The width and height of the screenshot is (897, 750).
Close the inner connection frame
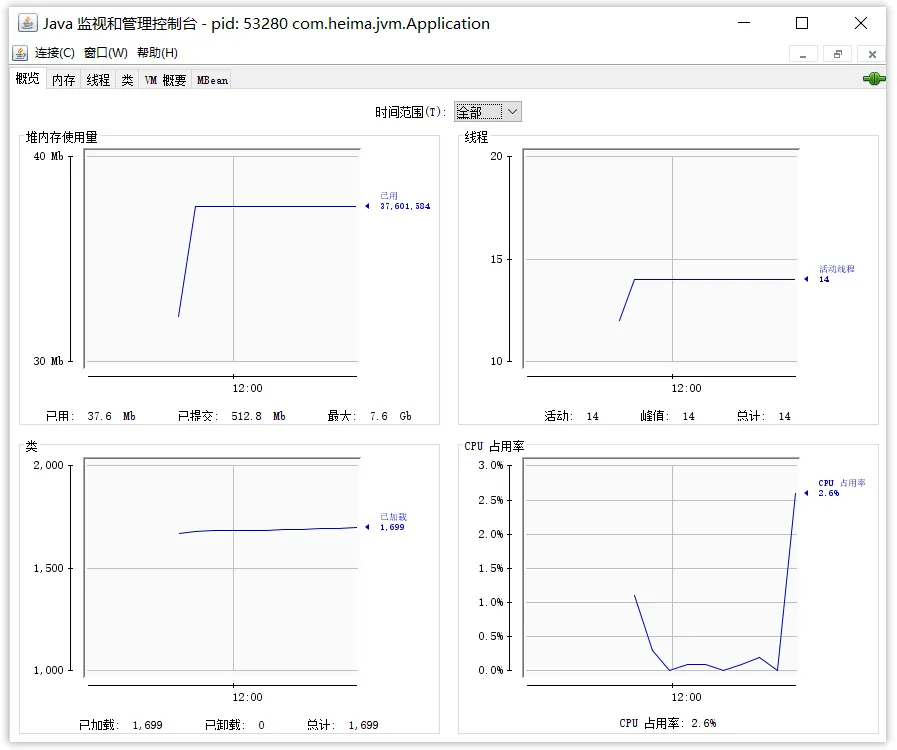click(x=872, y=54)
